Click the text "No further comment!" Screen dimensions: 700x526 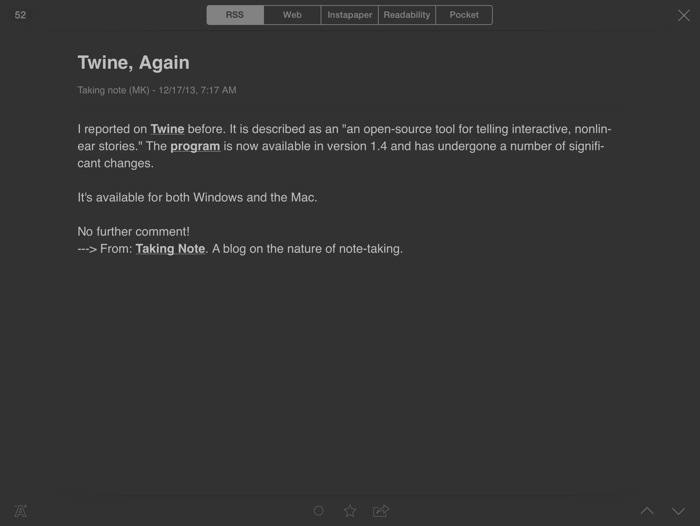tap(133, 232)
